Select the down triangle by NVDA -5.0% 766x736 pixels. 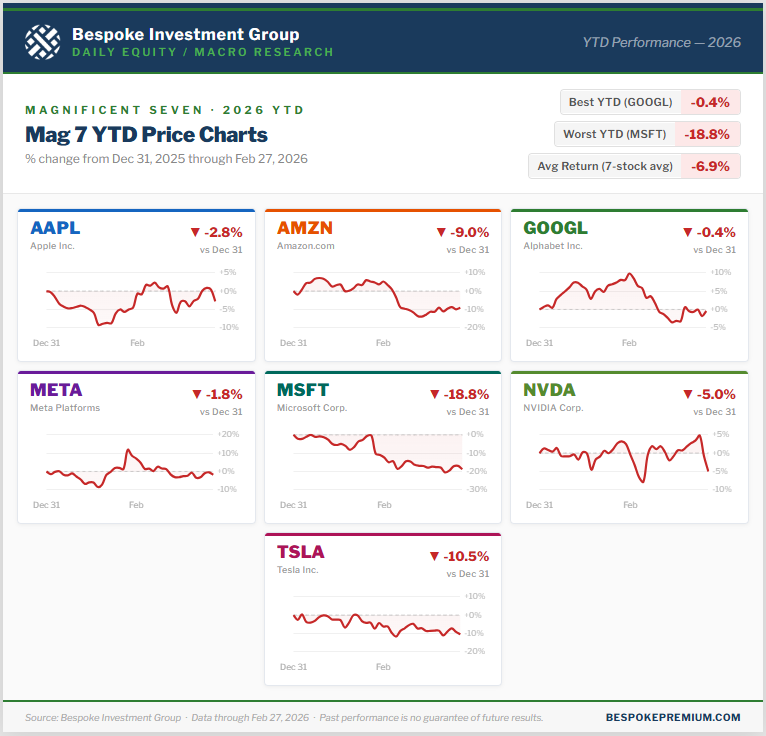[688, 394]
